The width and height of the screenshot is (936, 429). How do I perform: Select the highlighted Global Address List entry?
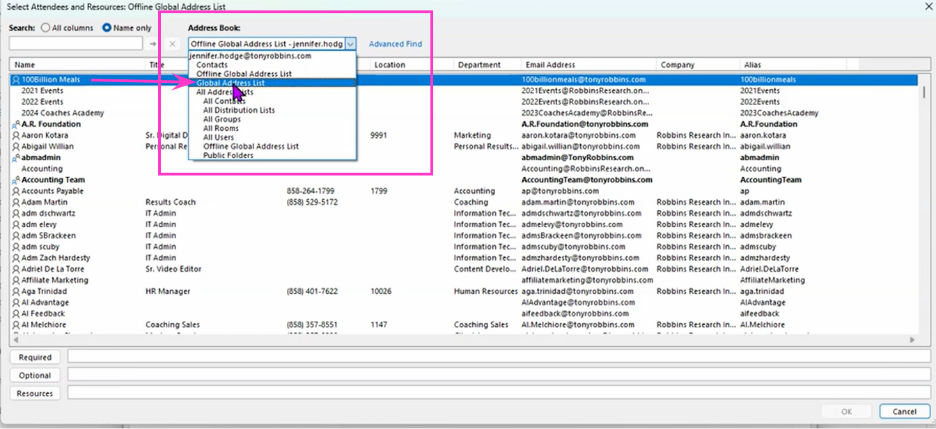(273, 83)
